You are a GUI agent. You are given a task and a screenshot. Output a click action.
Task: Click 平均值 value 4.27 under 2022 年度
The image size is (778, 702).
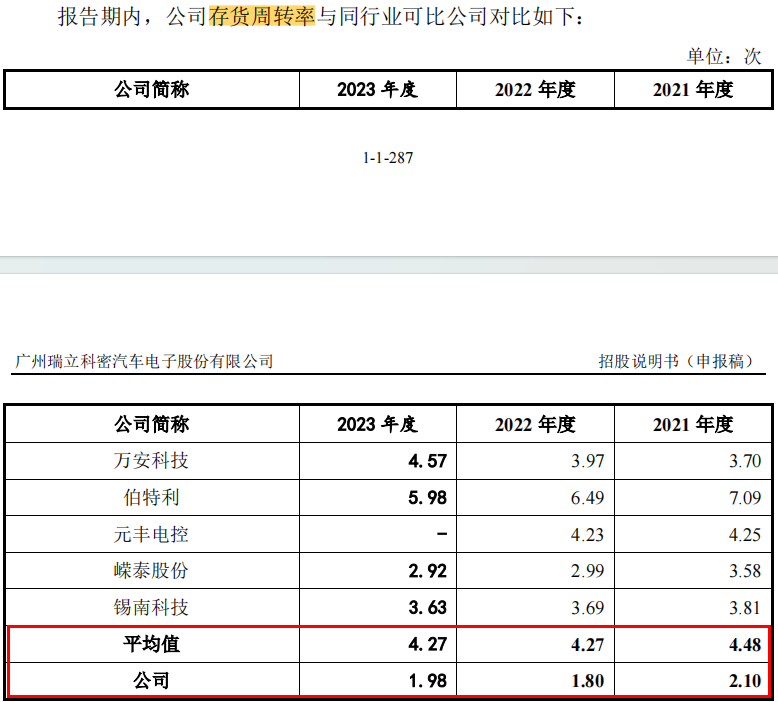tap(587, 644)
